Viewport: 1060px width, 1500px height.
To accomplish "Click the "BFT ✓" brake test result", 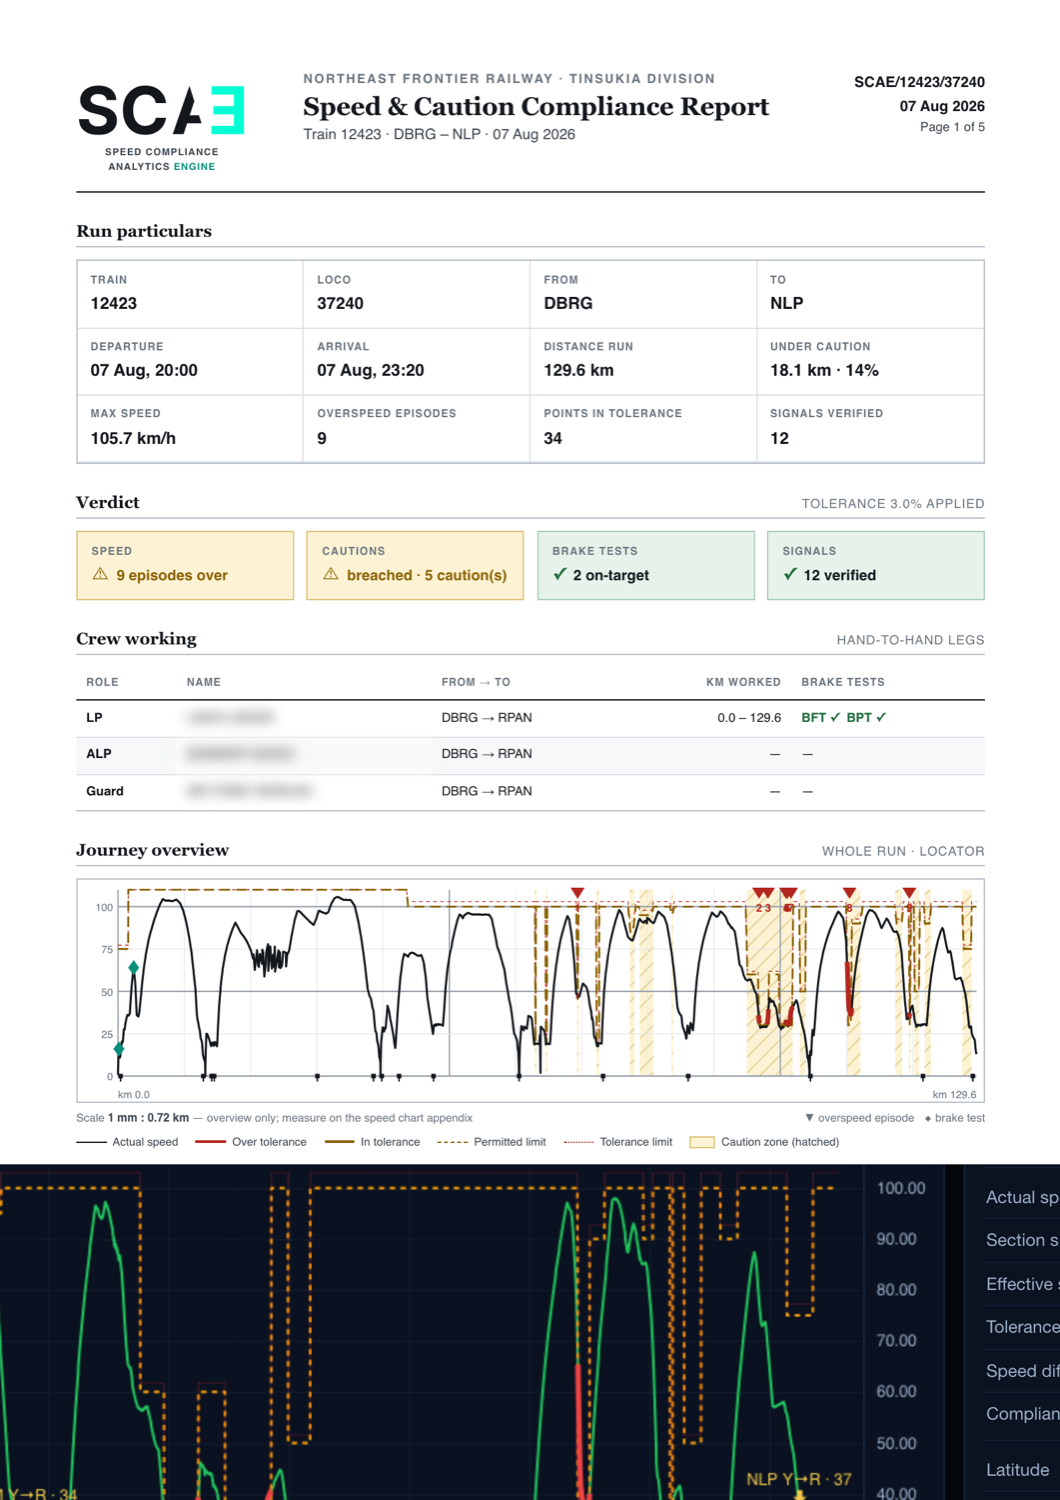I will [x=821, y=718].
